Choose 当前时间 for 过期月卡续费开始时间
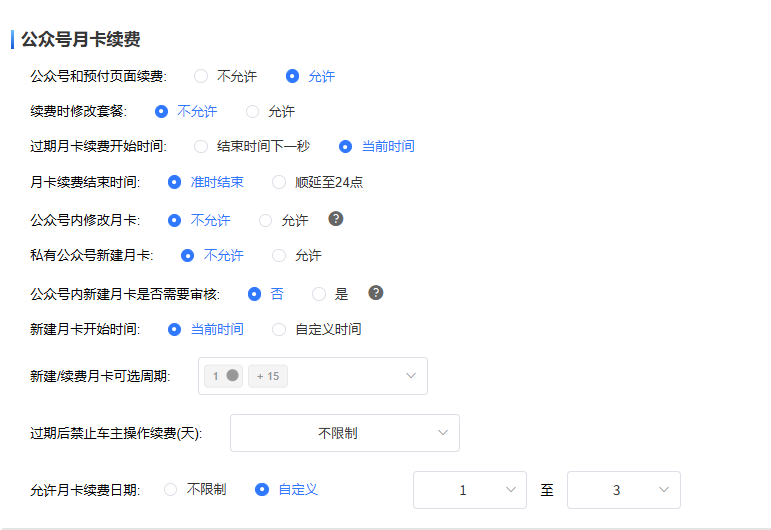 click(345, 147)
